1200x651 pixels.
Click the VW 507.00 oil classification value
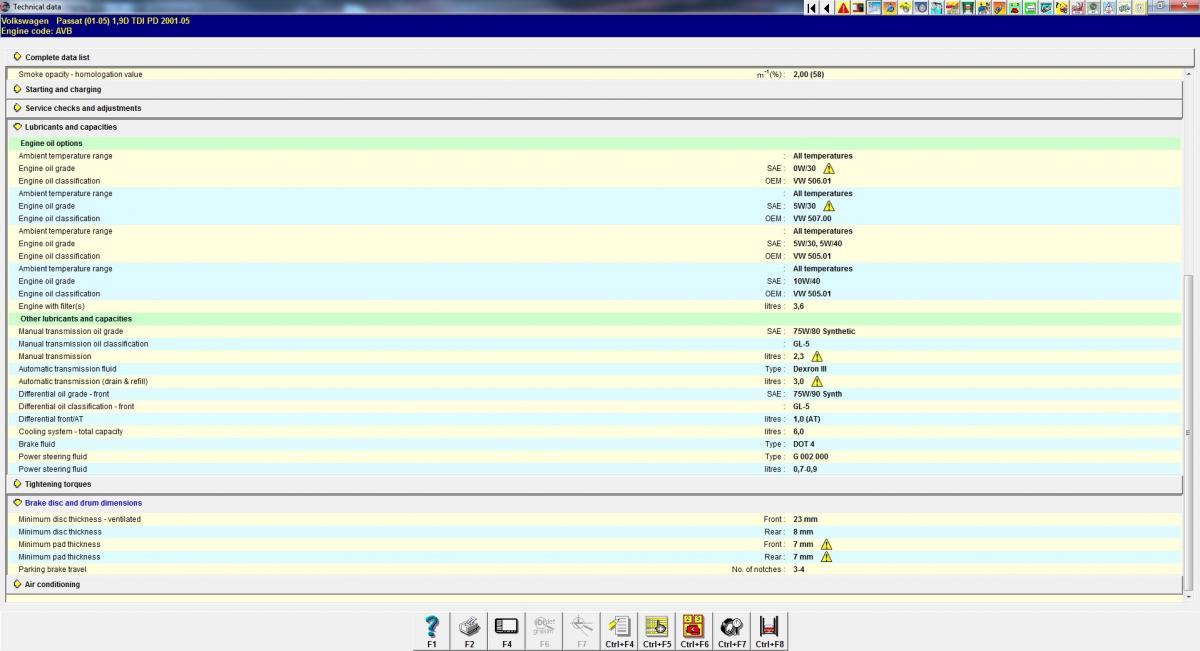tap(812, 219)
